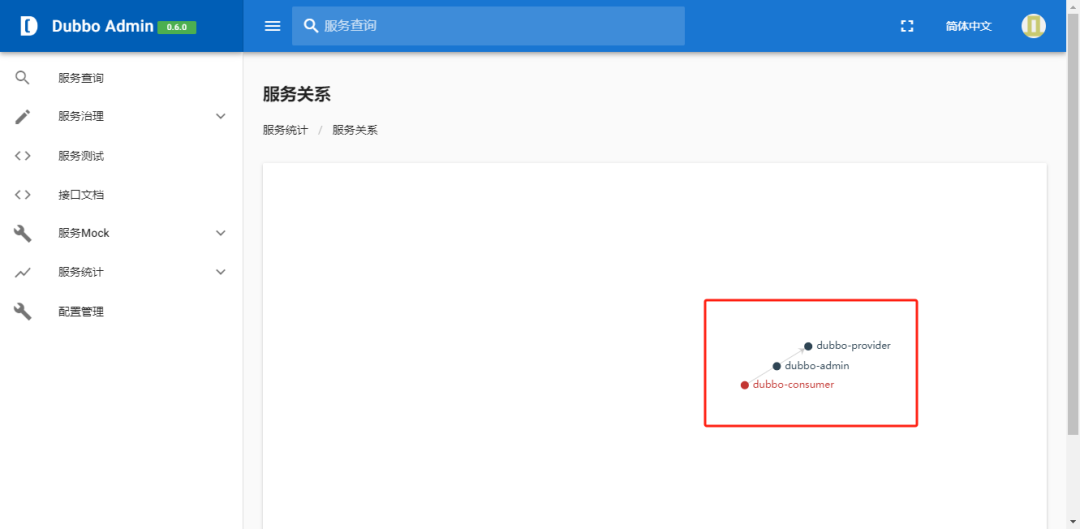Image resolution: width=1080 pixels, height=529 pixels.
Task: Open 服务治理 menu item
Action: (x=121, y=116)
